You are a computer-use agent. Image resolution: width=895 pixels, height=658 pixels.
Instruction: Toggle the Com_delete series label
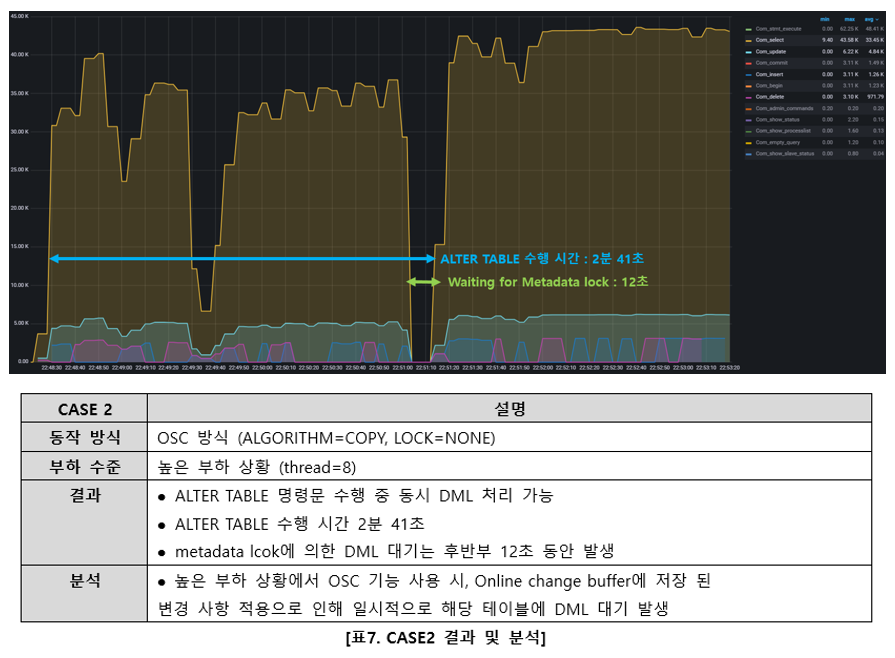770,97
